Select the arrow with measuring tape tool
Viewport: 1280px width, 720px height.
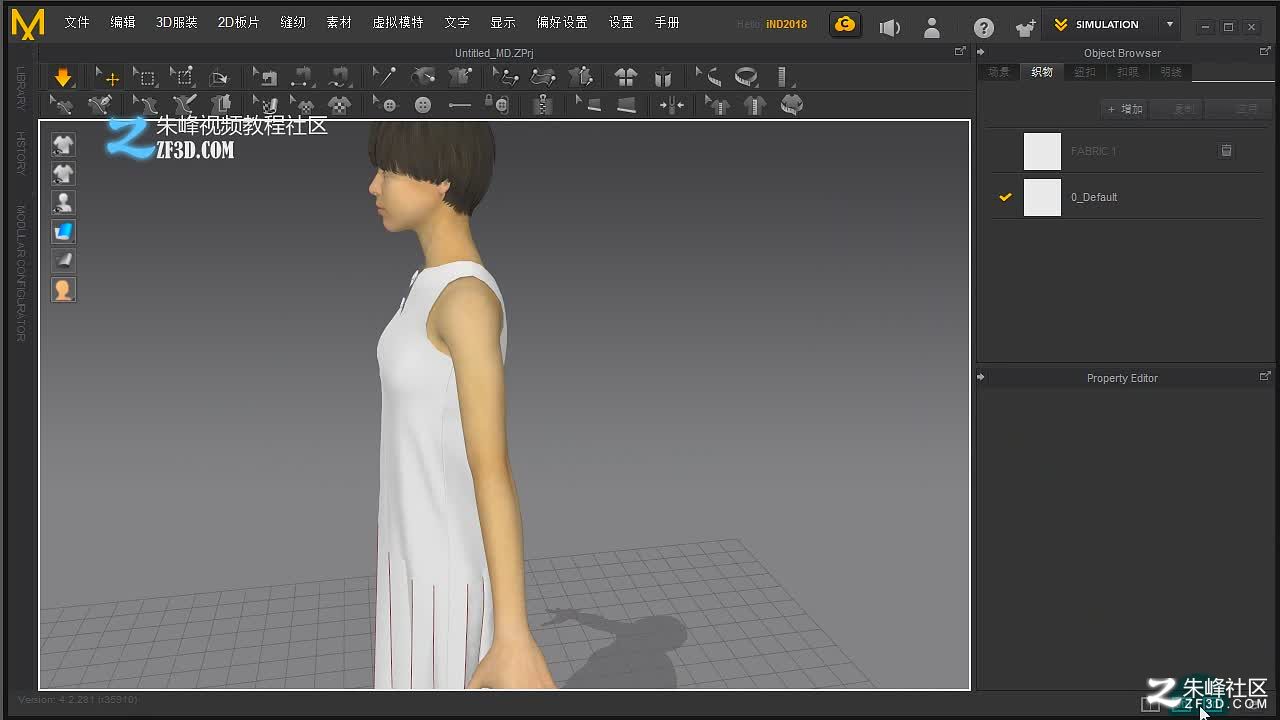pos(708,78)
